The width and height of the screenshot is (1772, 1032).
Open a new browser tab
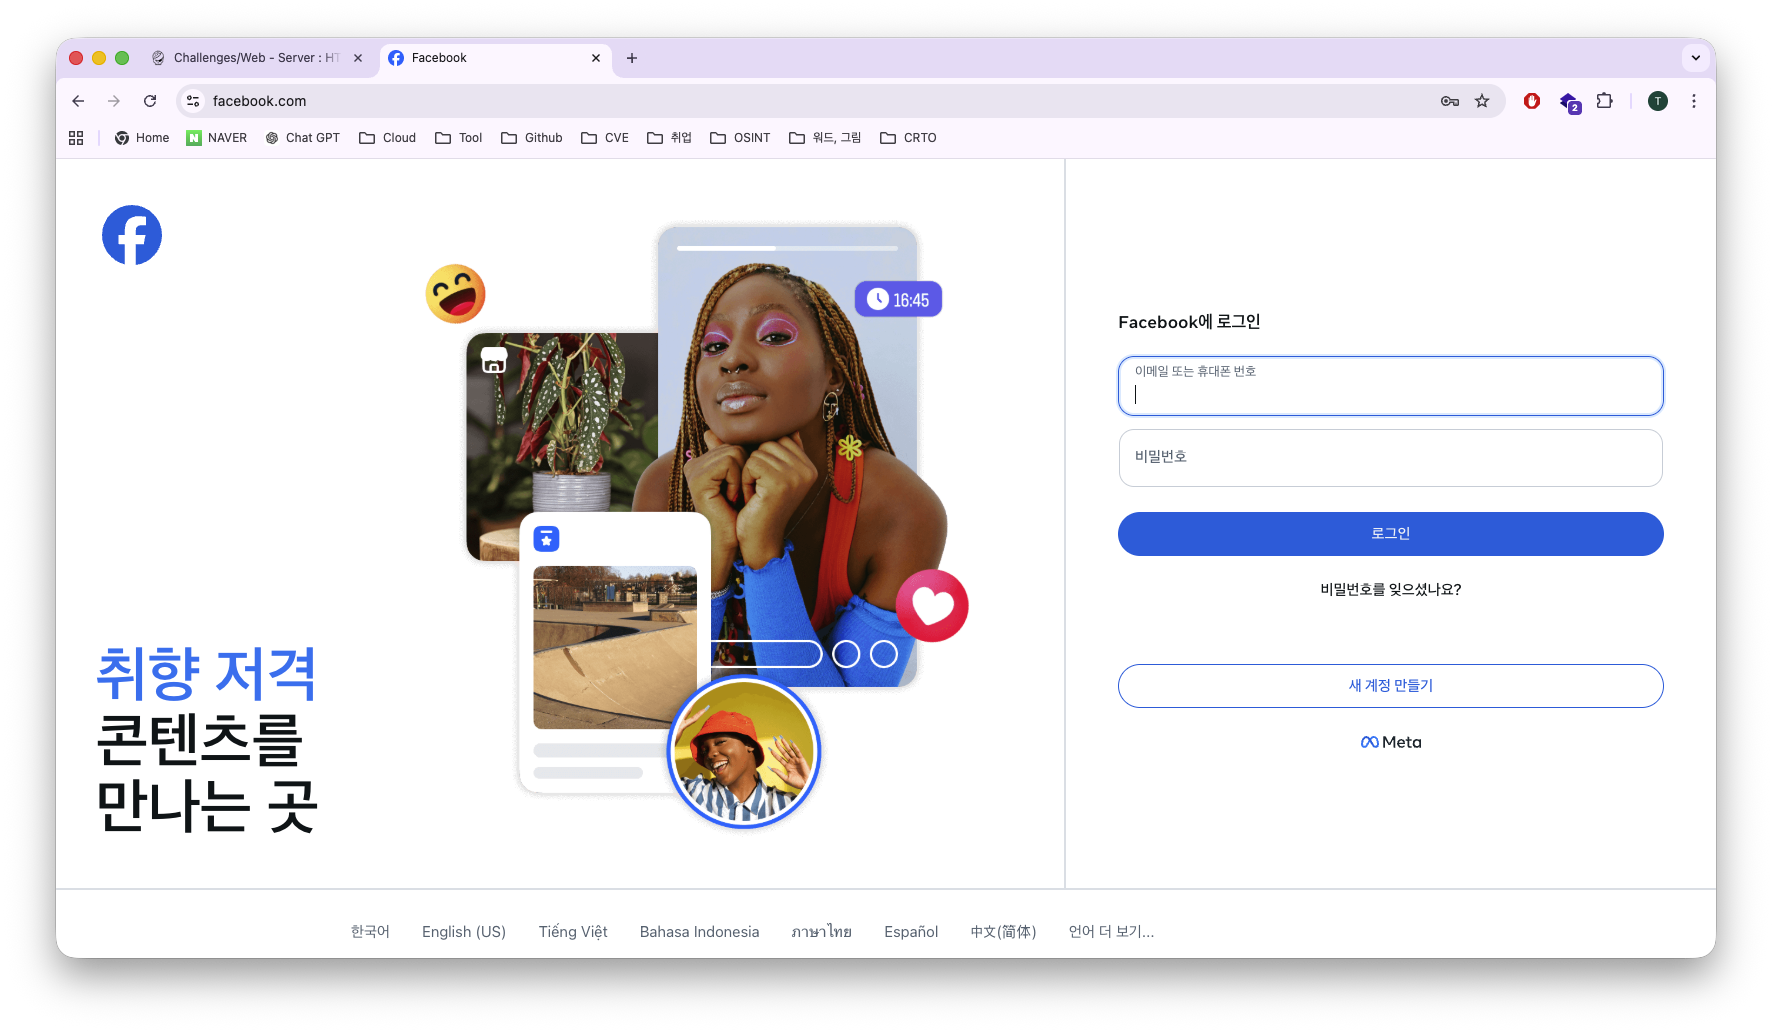(632, 58)
